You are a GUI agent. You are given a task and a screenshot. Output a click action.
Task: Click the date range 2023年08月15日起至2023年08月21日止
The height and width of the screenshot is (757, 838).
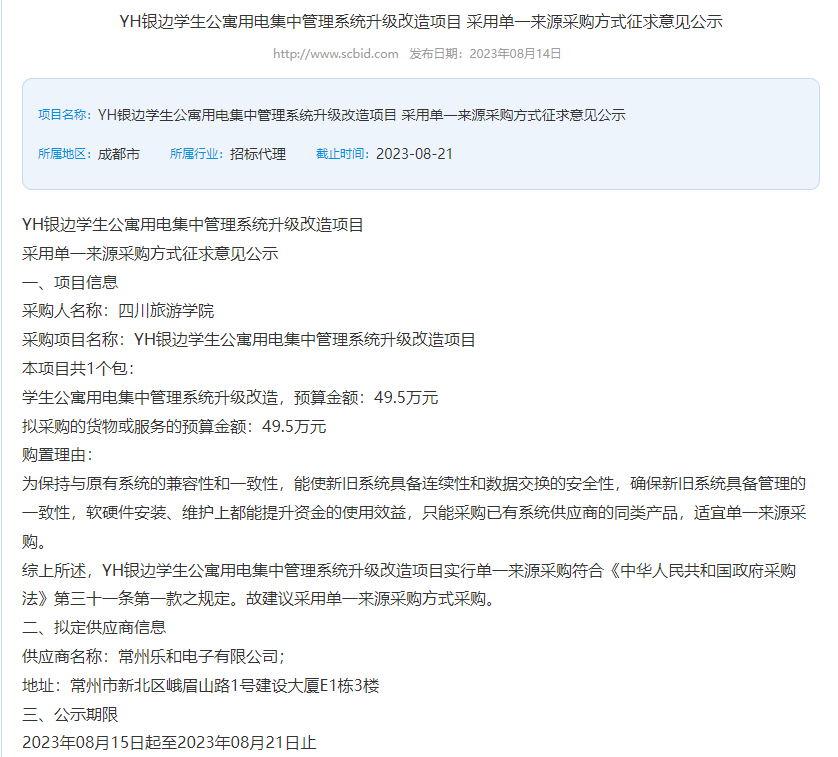tap(169, 743)
